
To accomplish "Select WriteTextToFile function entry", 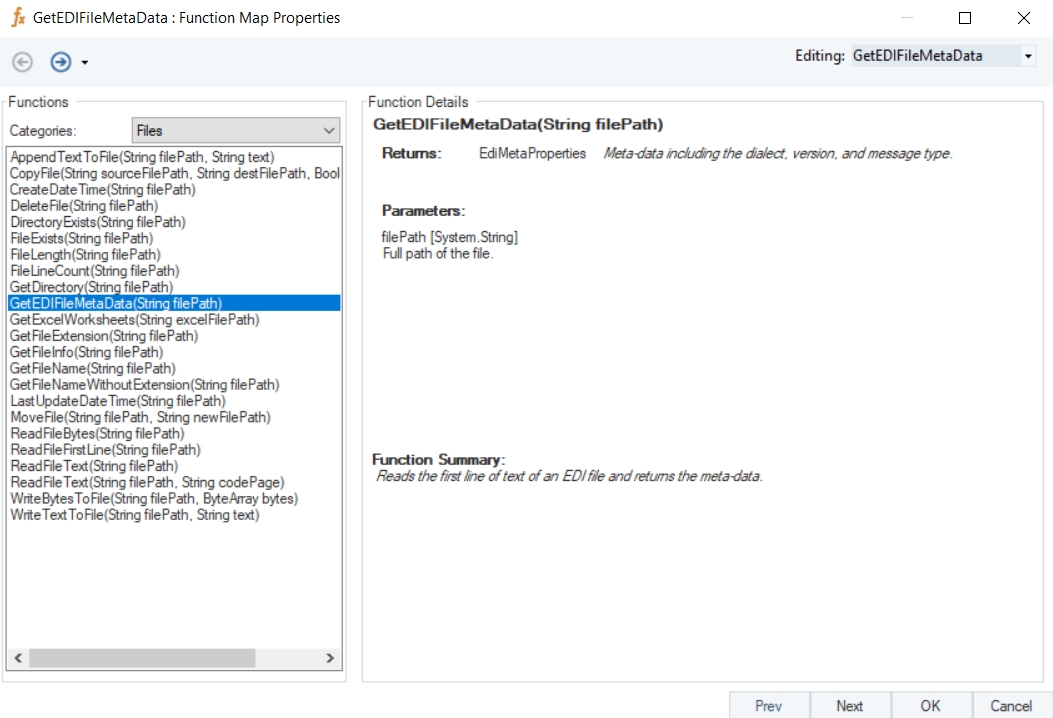I will click(x=134, y=515).
